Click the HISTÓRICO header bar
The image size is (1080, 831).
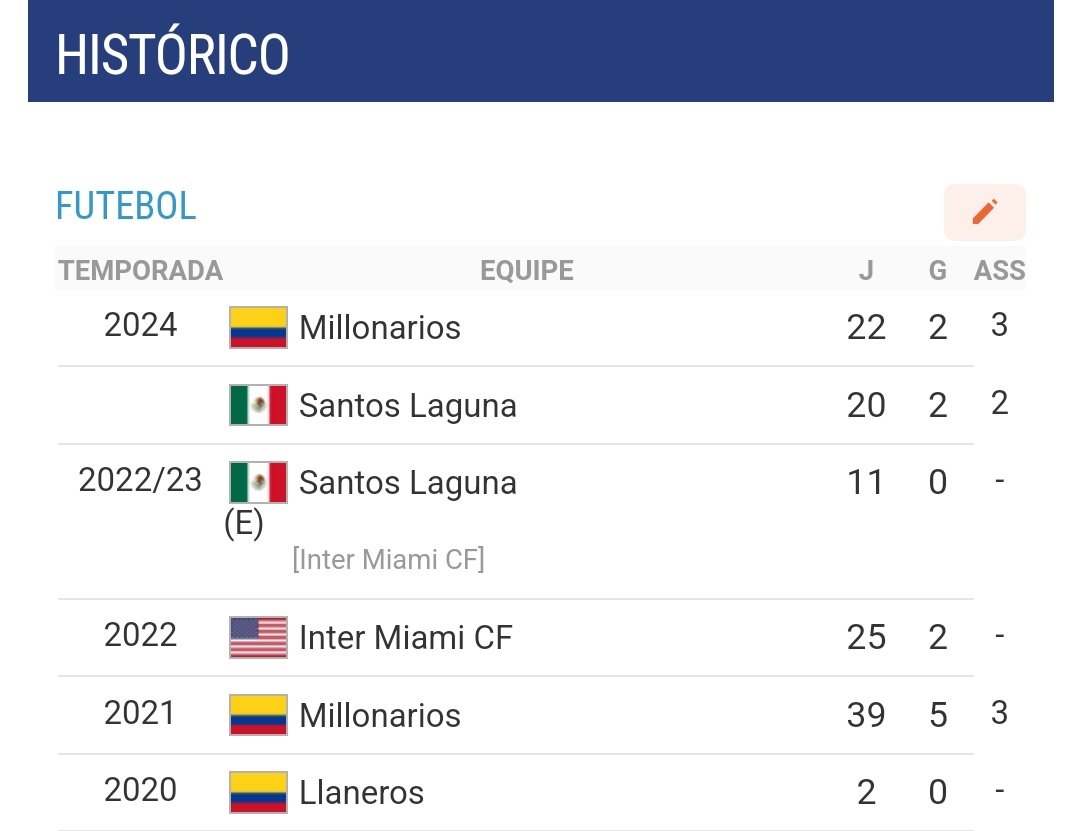[540, 52]
